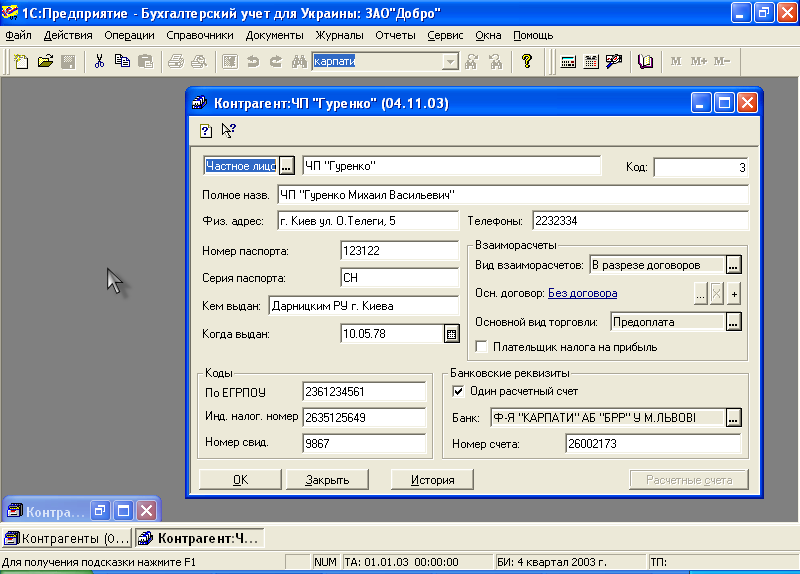Click the M- memory subtract button

click(x=722, y=62)
